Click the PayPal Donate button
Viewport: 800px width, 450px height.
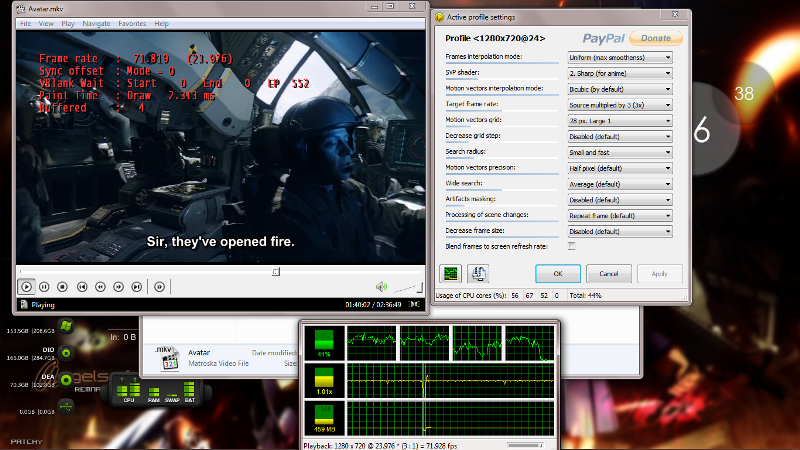[x=656, y=38]
